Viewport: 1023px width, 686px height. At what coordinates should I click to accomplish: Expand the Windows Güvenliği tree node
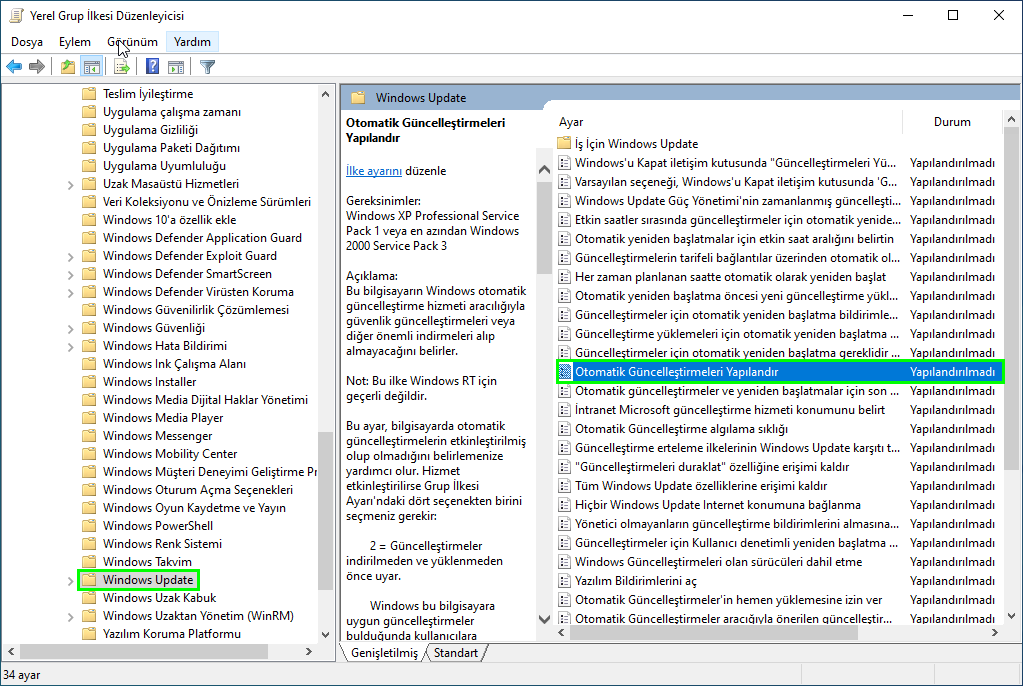tap(70, 328)
